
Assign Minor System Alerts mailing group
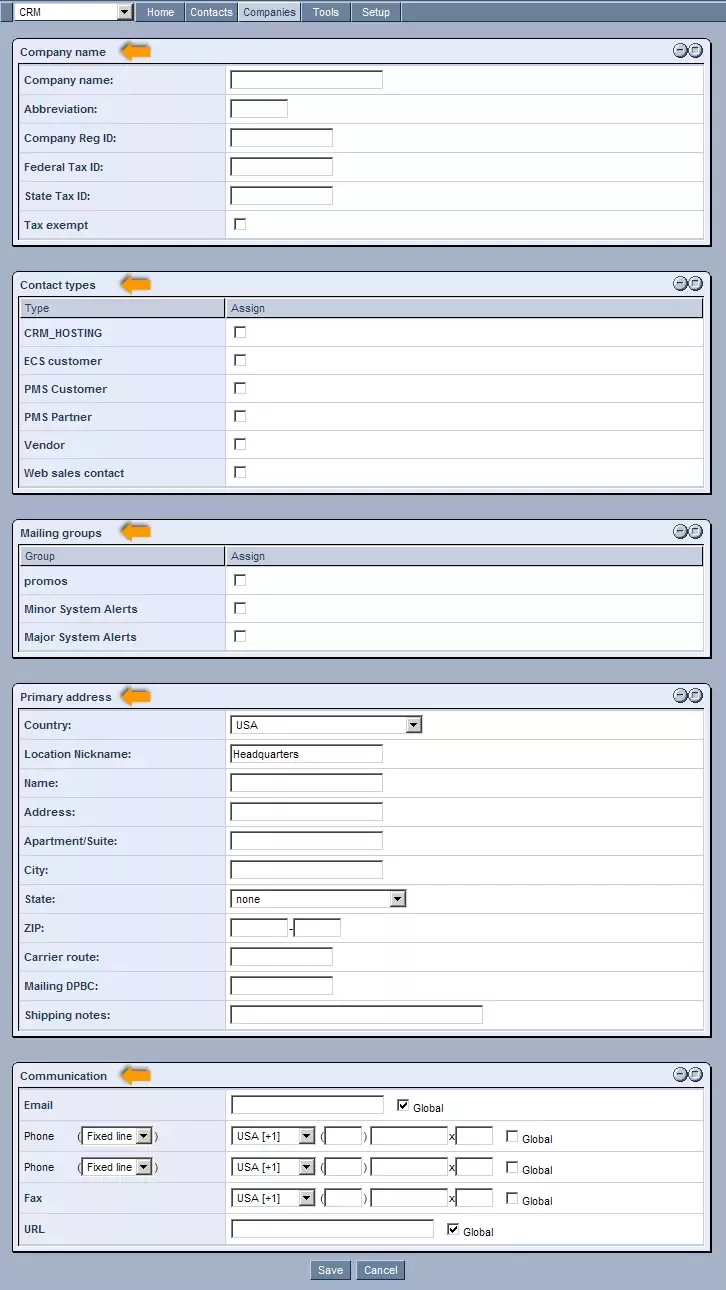[x=240, y=608]
